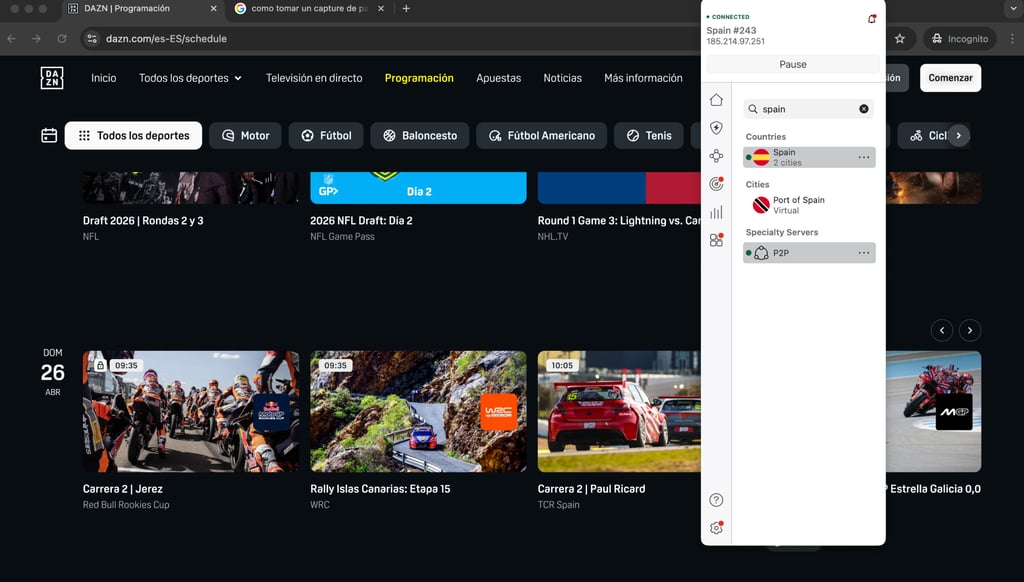Click the Spain #243 server name
Image resolution: width=1024 pixels, height=582 pixels.
click(731, 30)
